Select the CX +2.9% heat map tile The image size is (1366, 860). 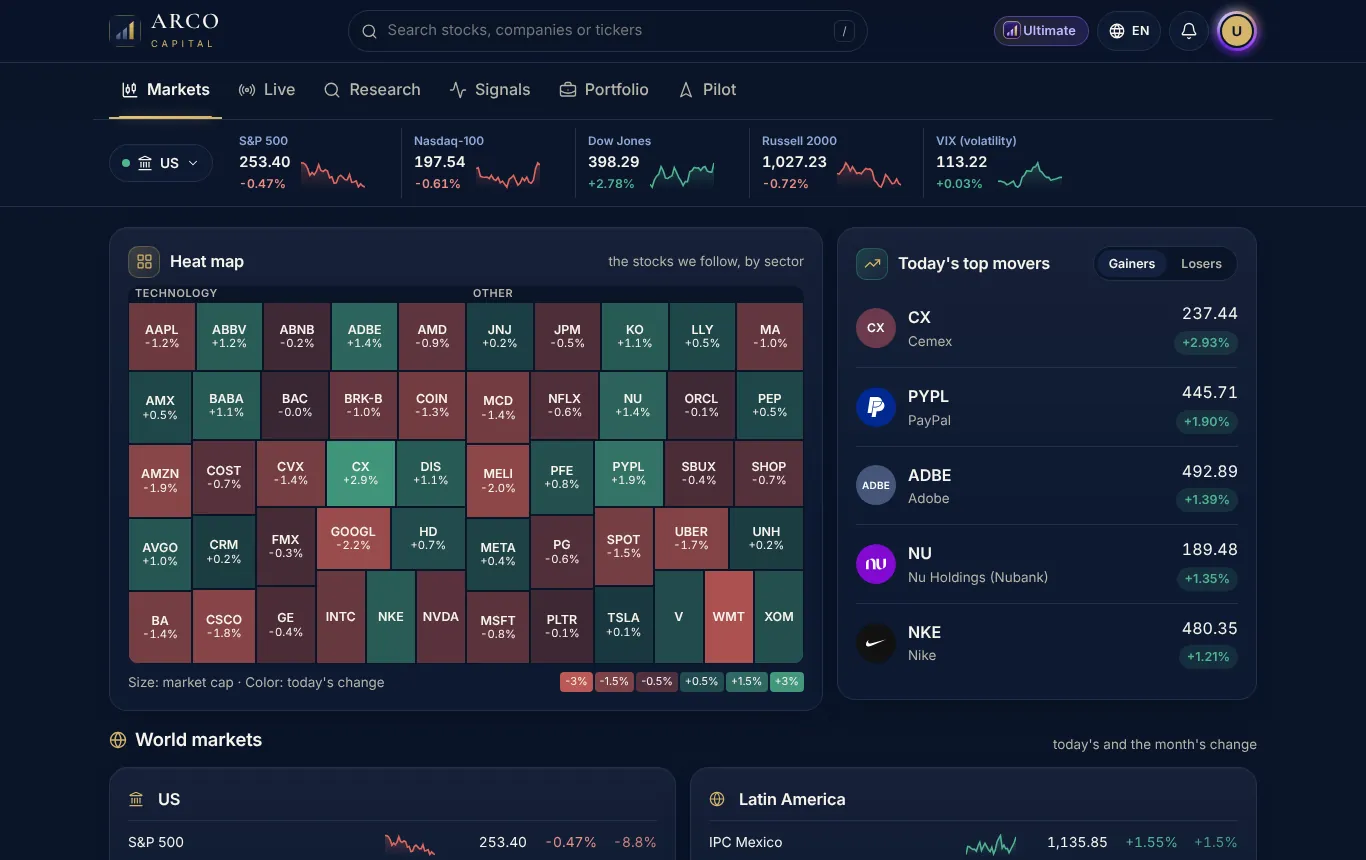(361, 473)
